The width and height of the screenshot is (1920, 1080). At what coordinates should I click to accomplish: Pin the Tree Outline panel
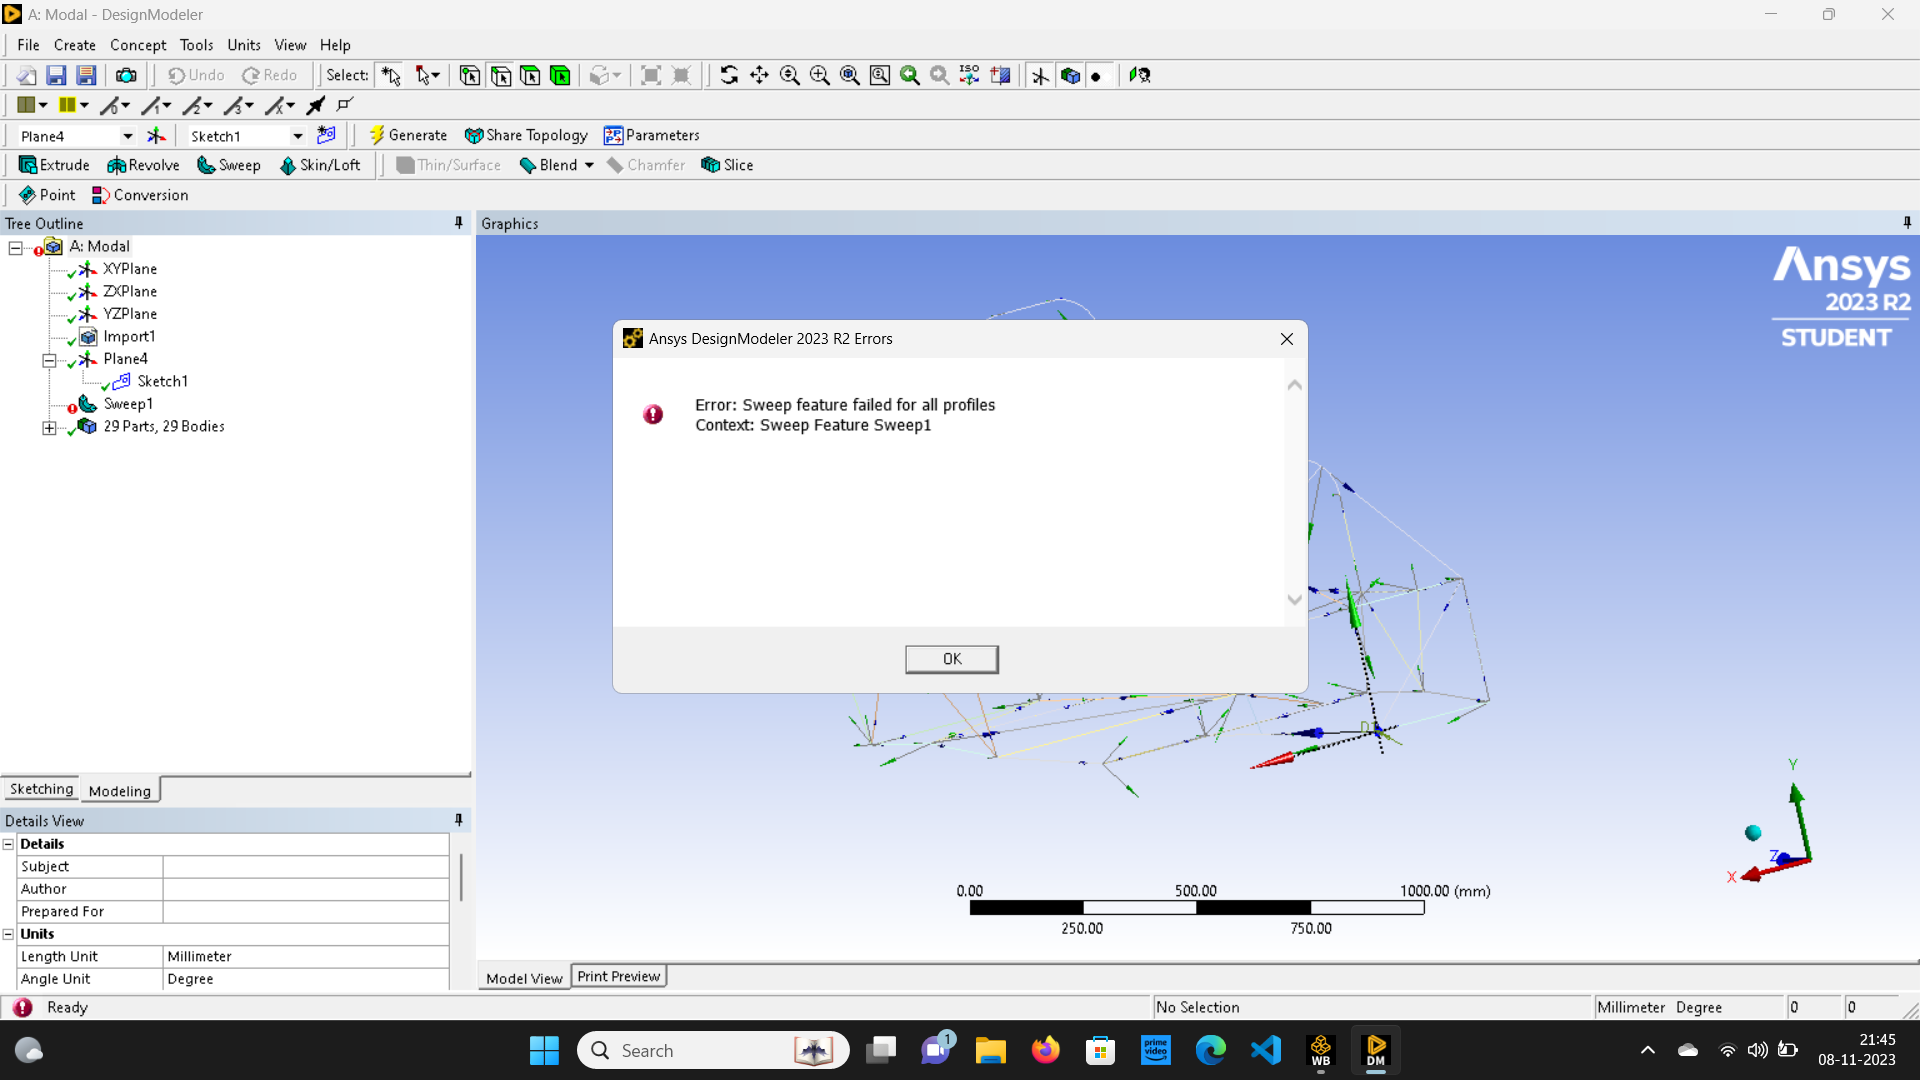pyautogui.click(x=459, y=223)
